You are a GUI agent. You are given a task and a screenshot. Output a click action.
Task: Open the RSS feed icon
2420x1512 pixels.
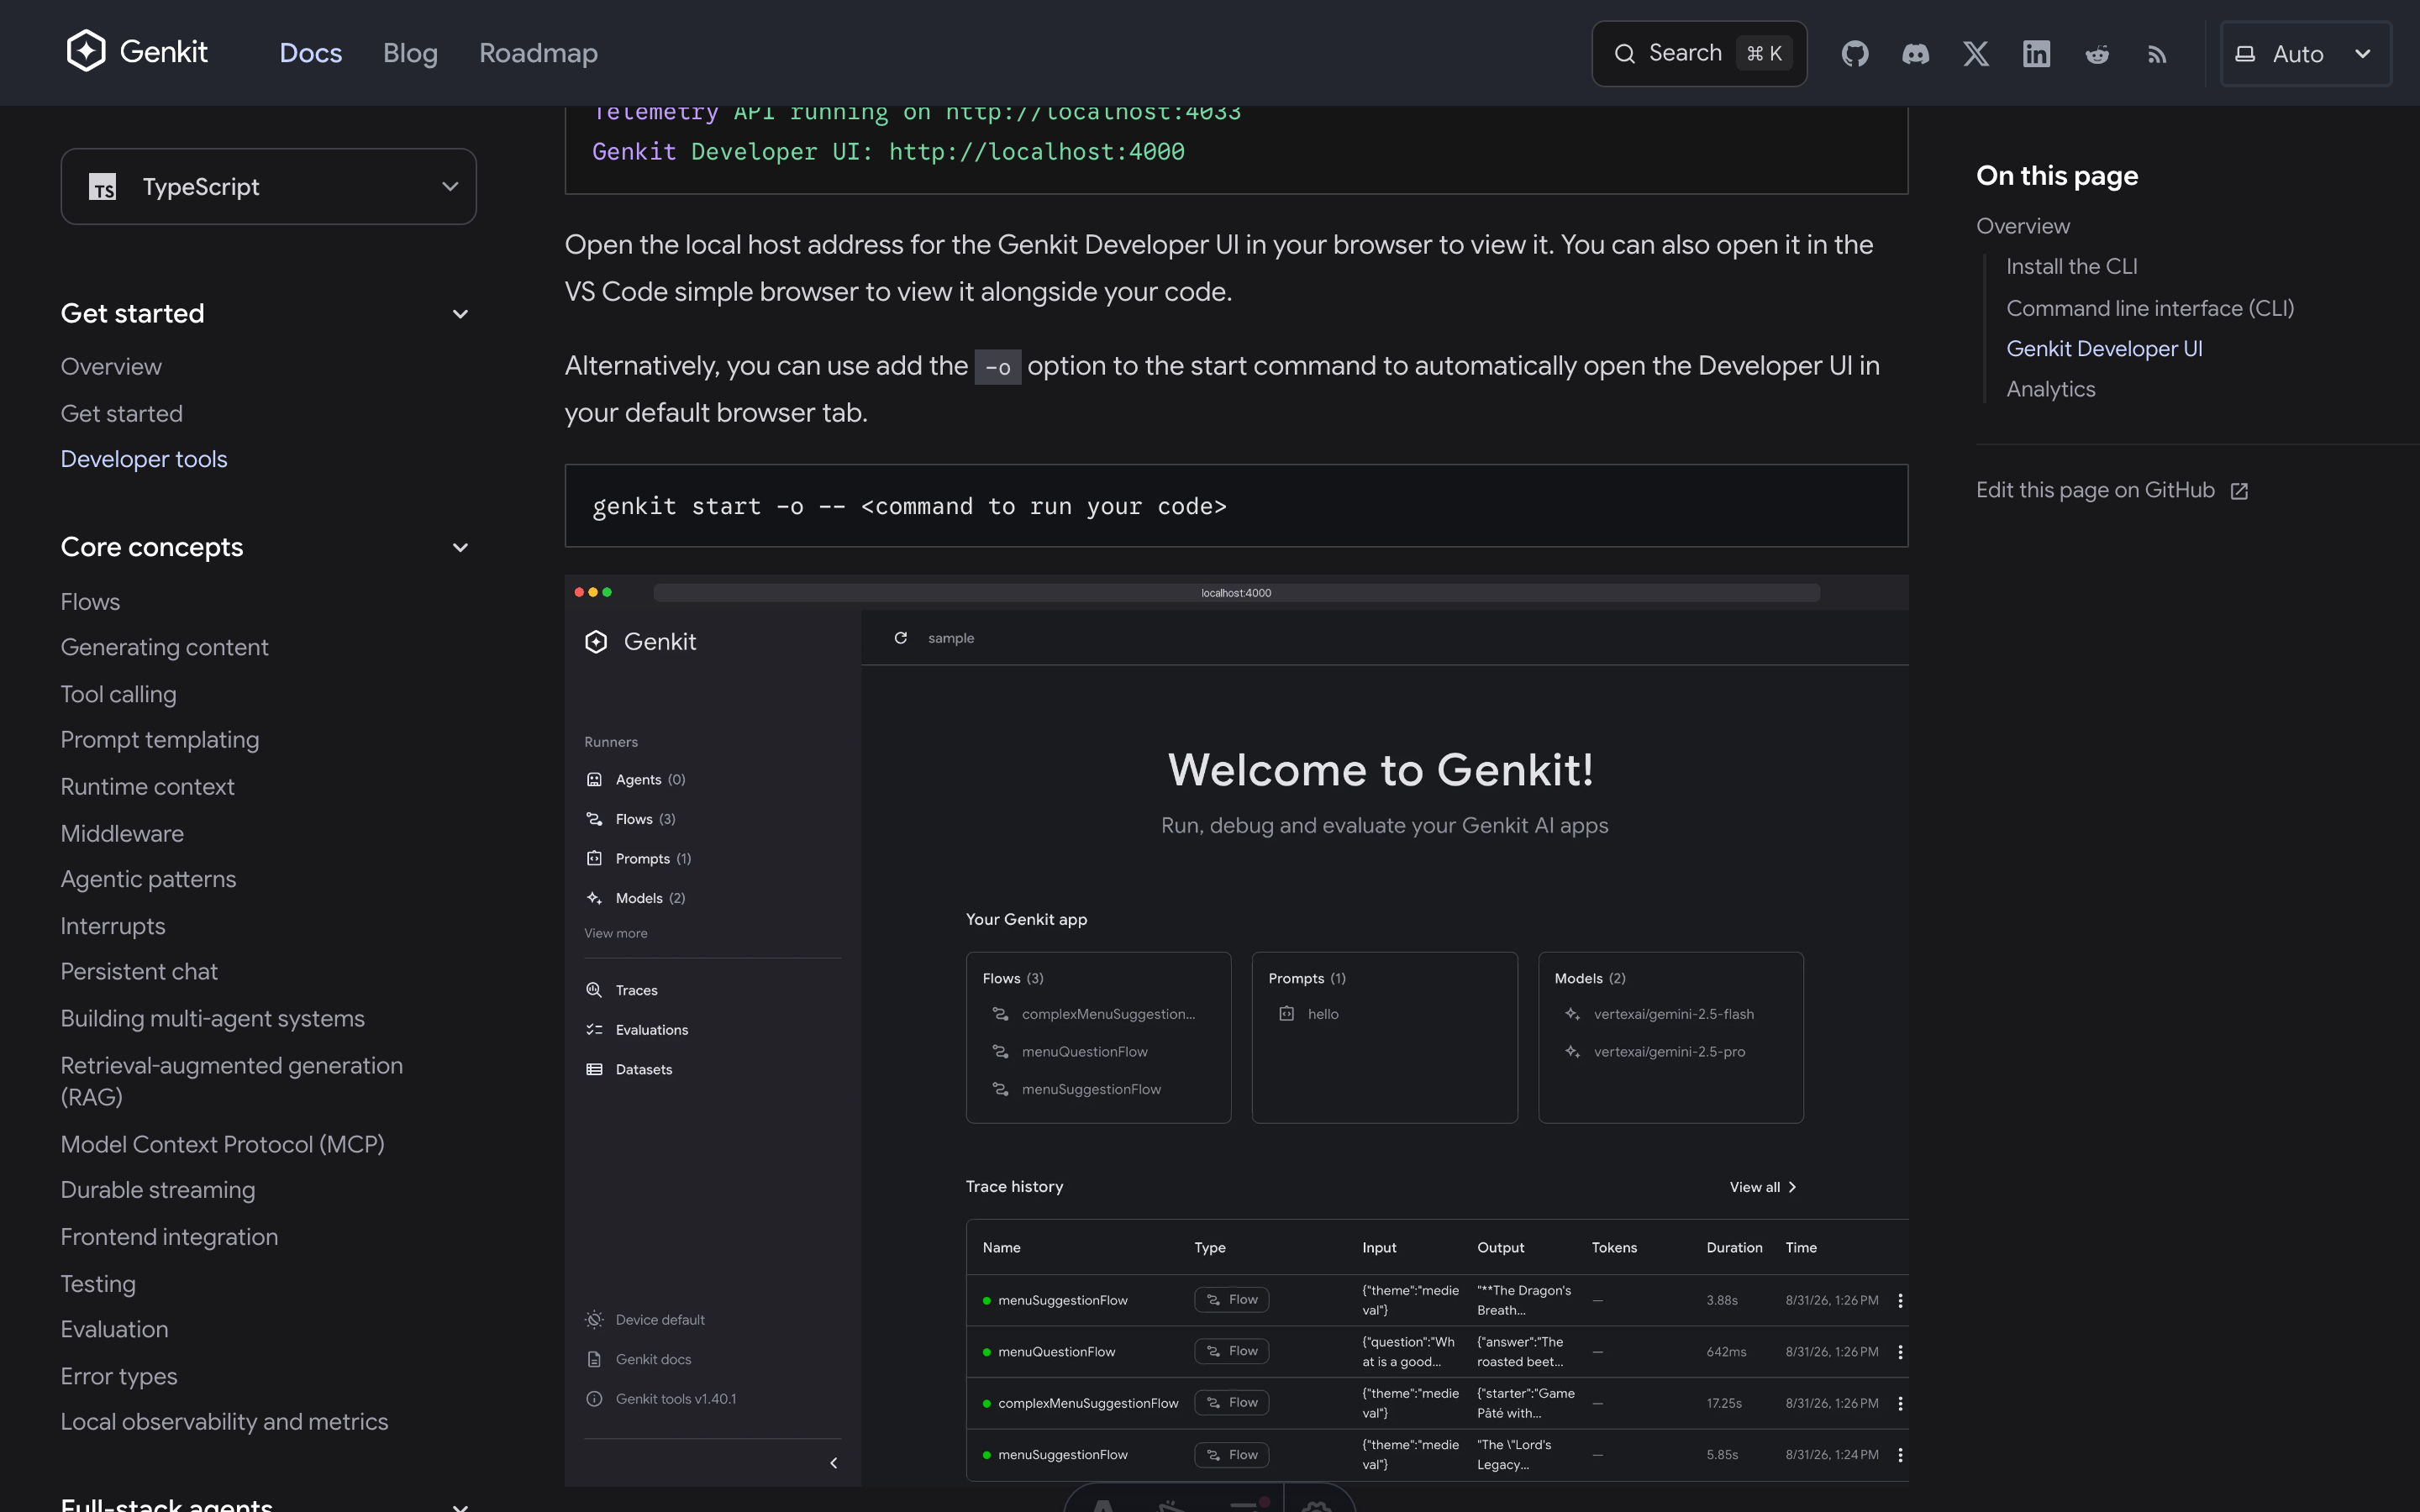(x=2157, y=54)
